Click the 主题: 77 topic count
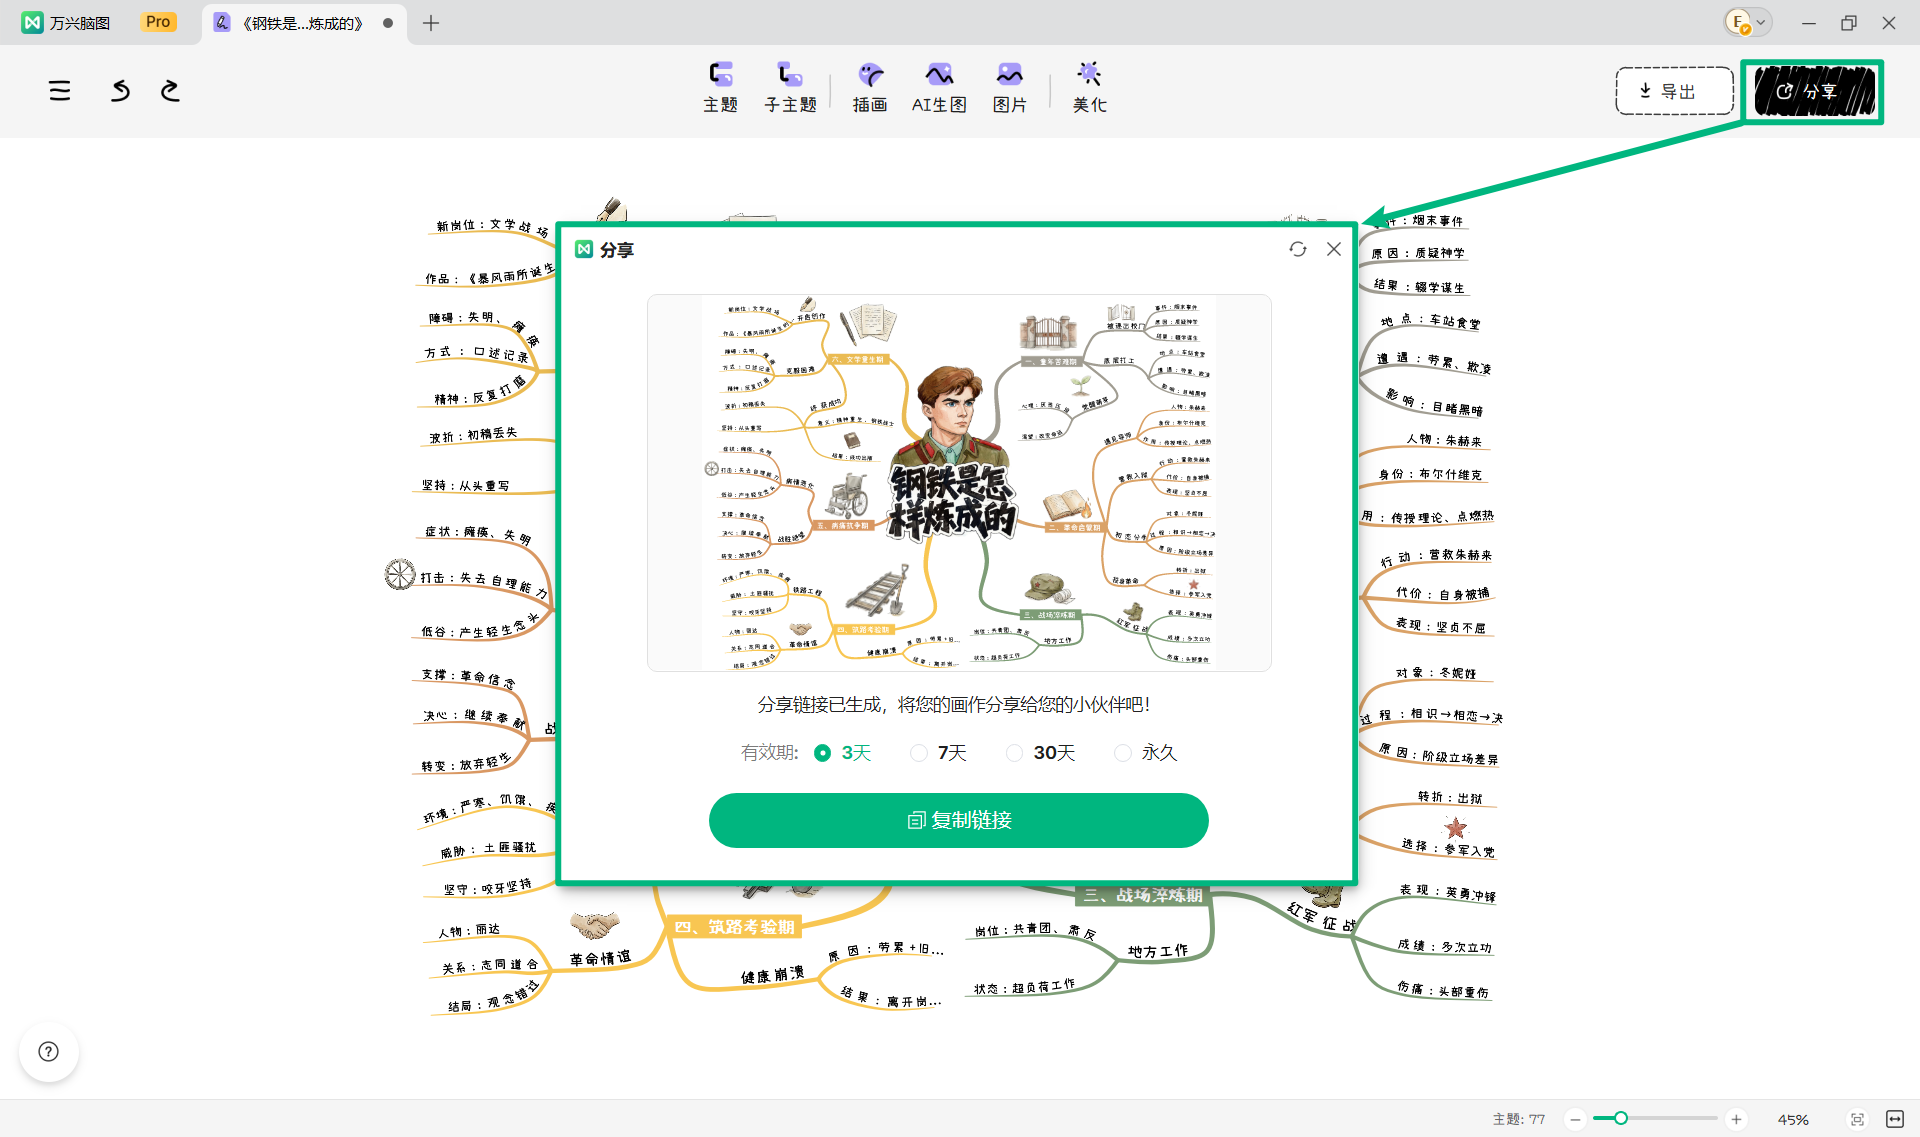This screenshot has height=1137, width=1920. click(1519, 1119)
